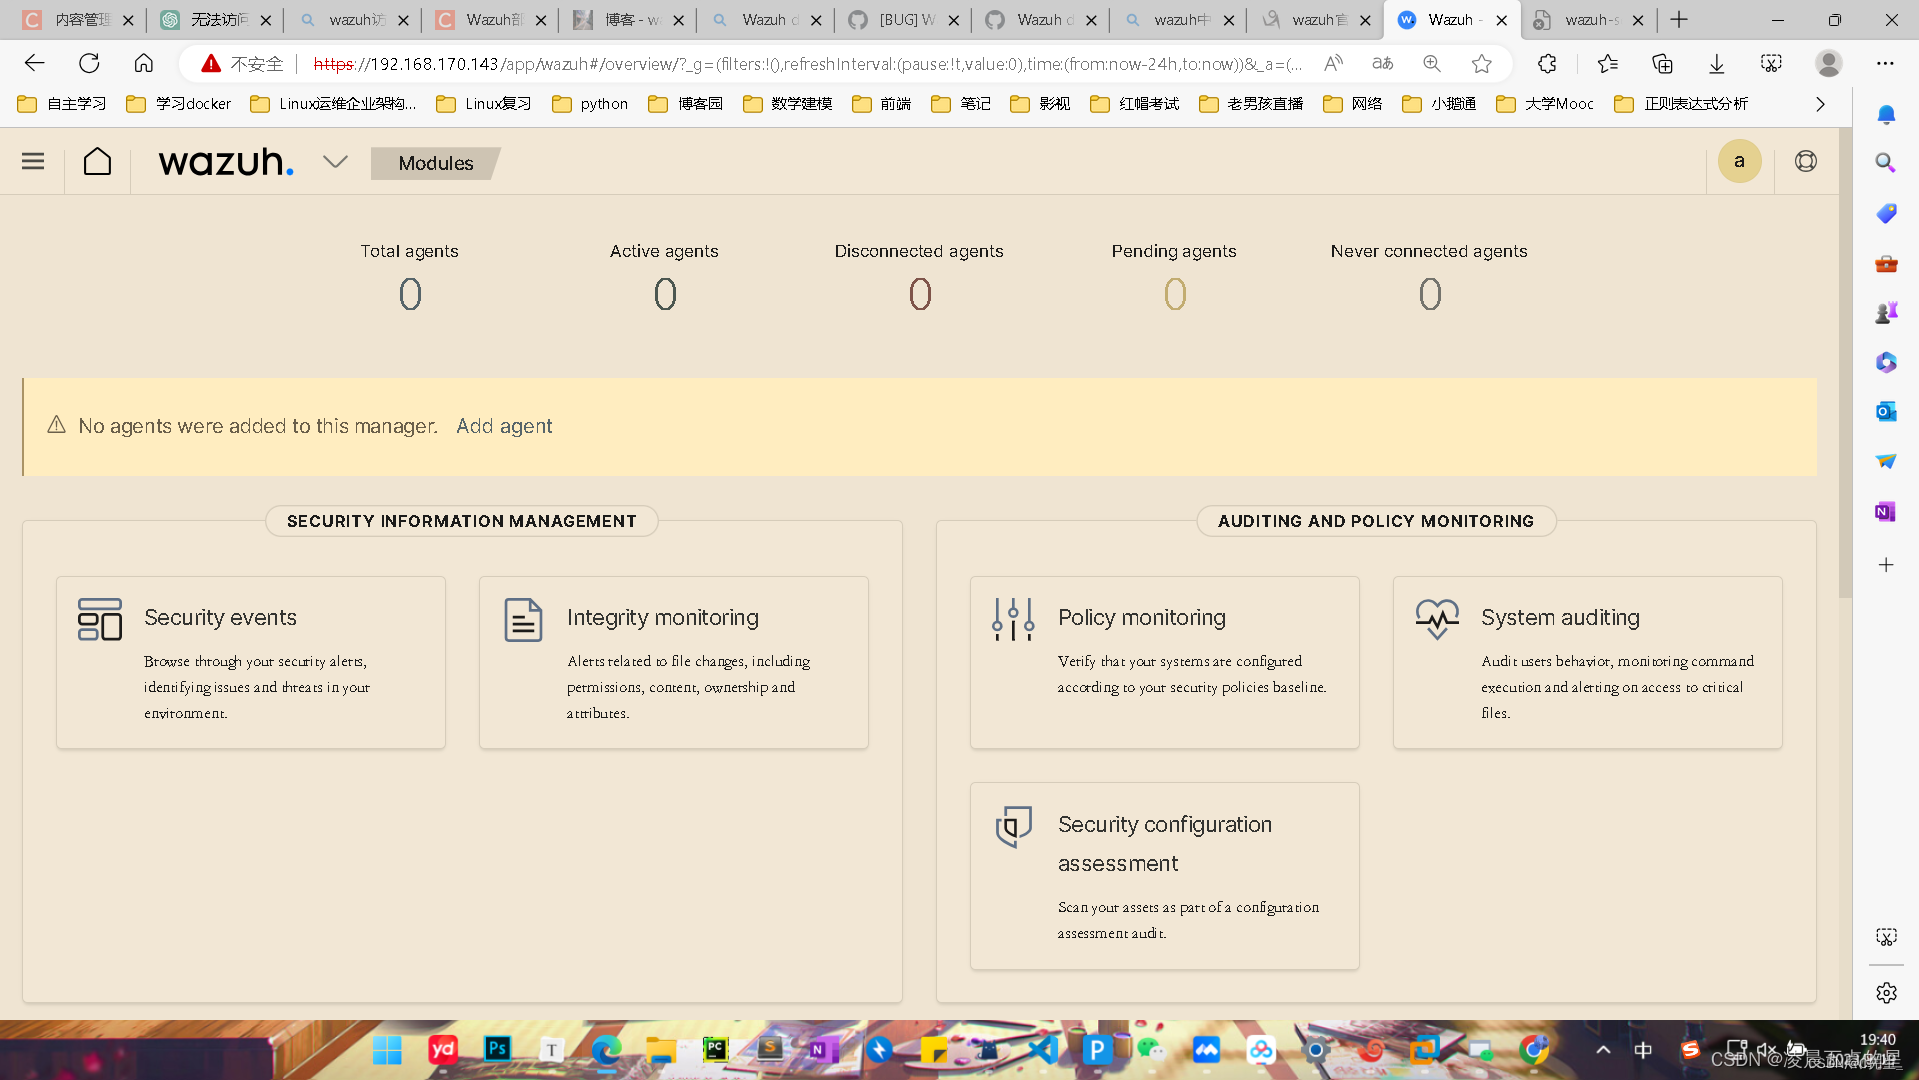Expand the Wazuh menu chevron
Image resolution: width=1919 pixels, height=1080 pixels.
tap(335, 162)
